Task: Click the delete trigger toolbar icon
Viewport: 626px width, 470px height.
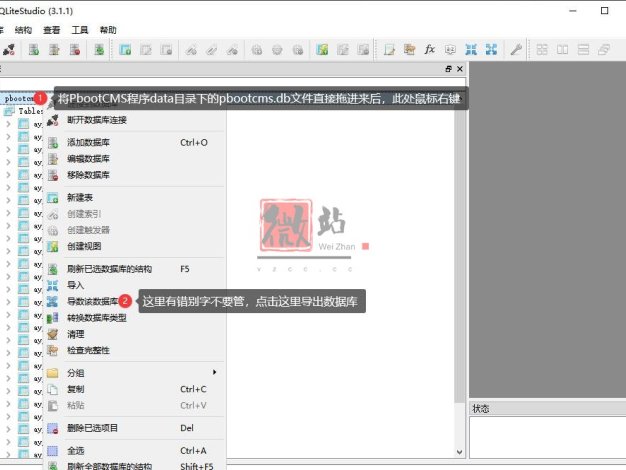Action: click(297, 50)
